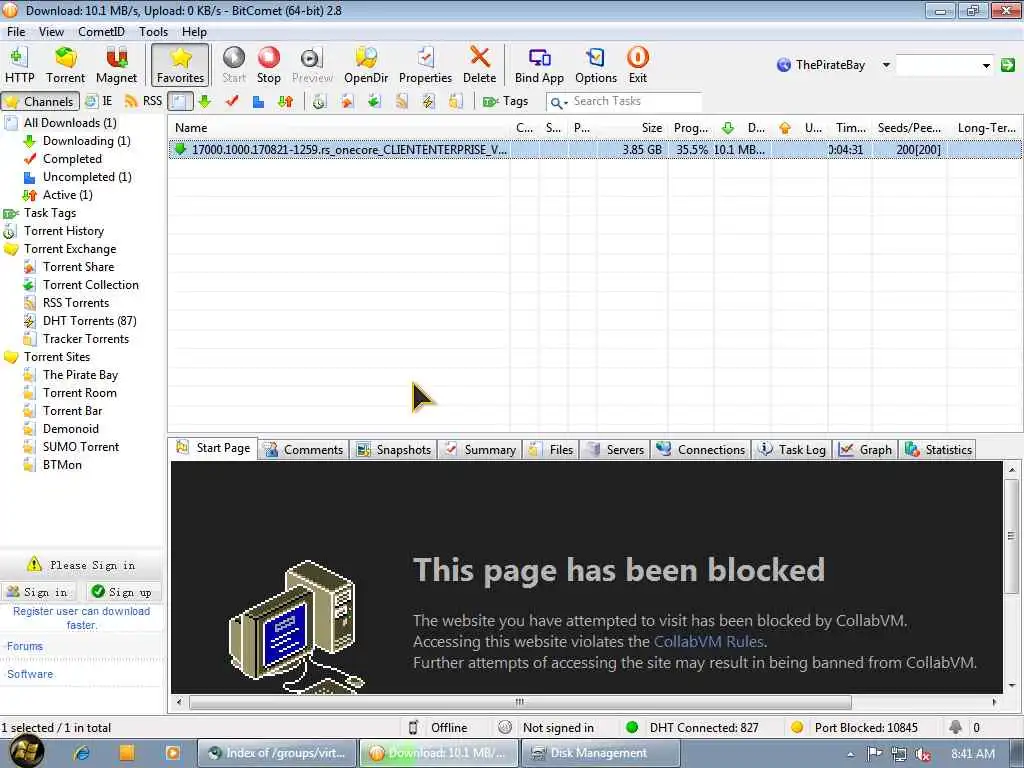
Task: Switch to the Statistics tab
Action: coord(938,449)
